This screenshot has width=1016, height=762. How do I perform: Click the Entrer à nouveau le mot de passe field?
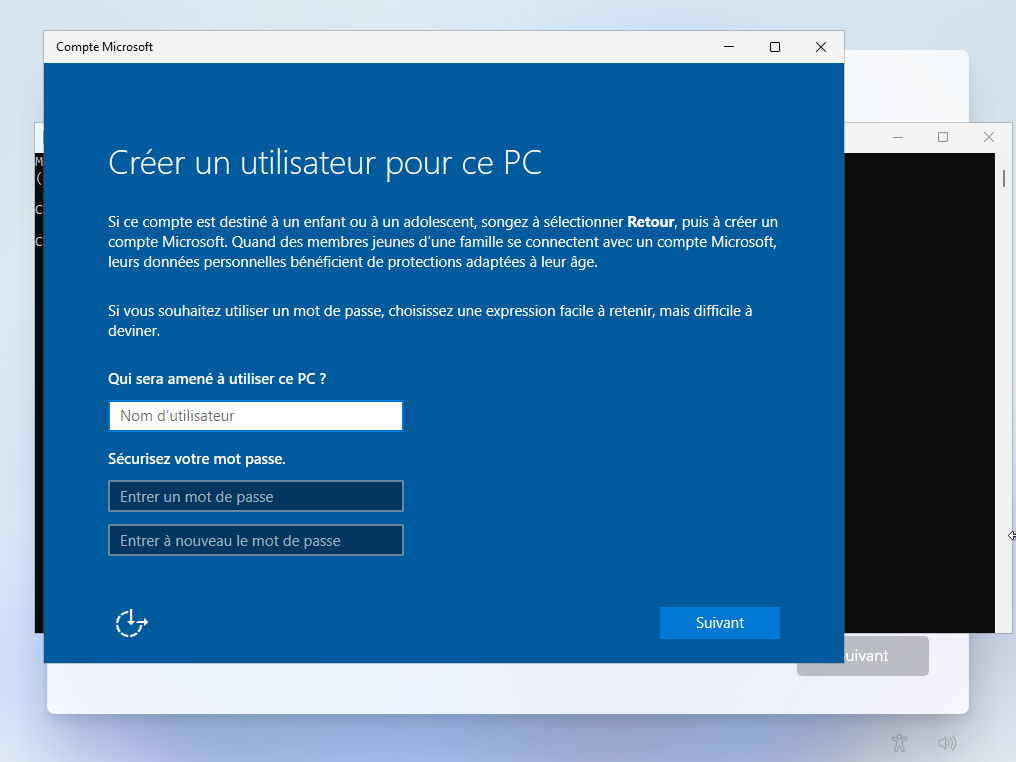click(255, 540)
